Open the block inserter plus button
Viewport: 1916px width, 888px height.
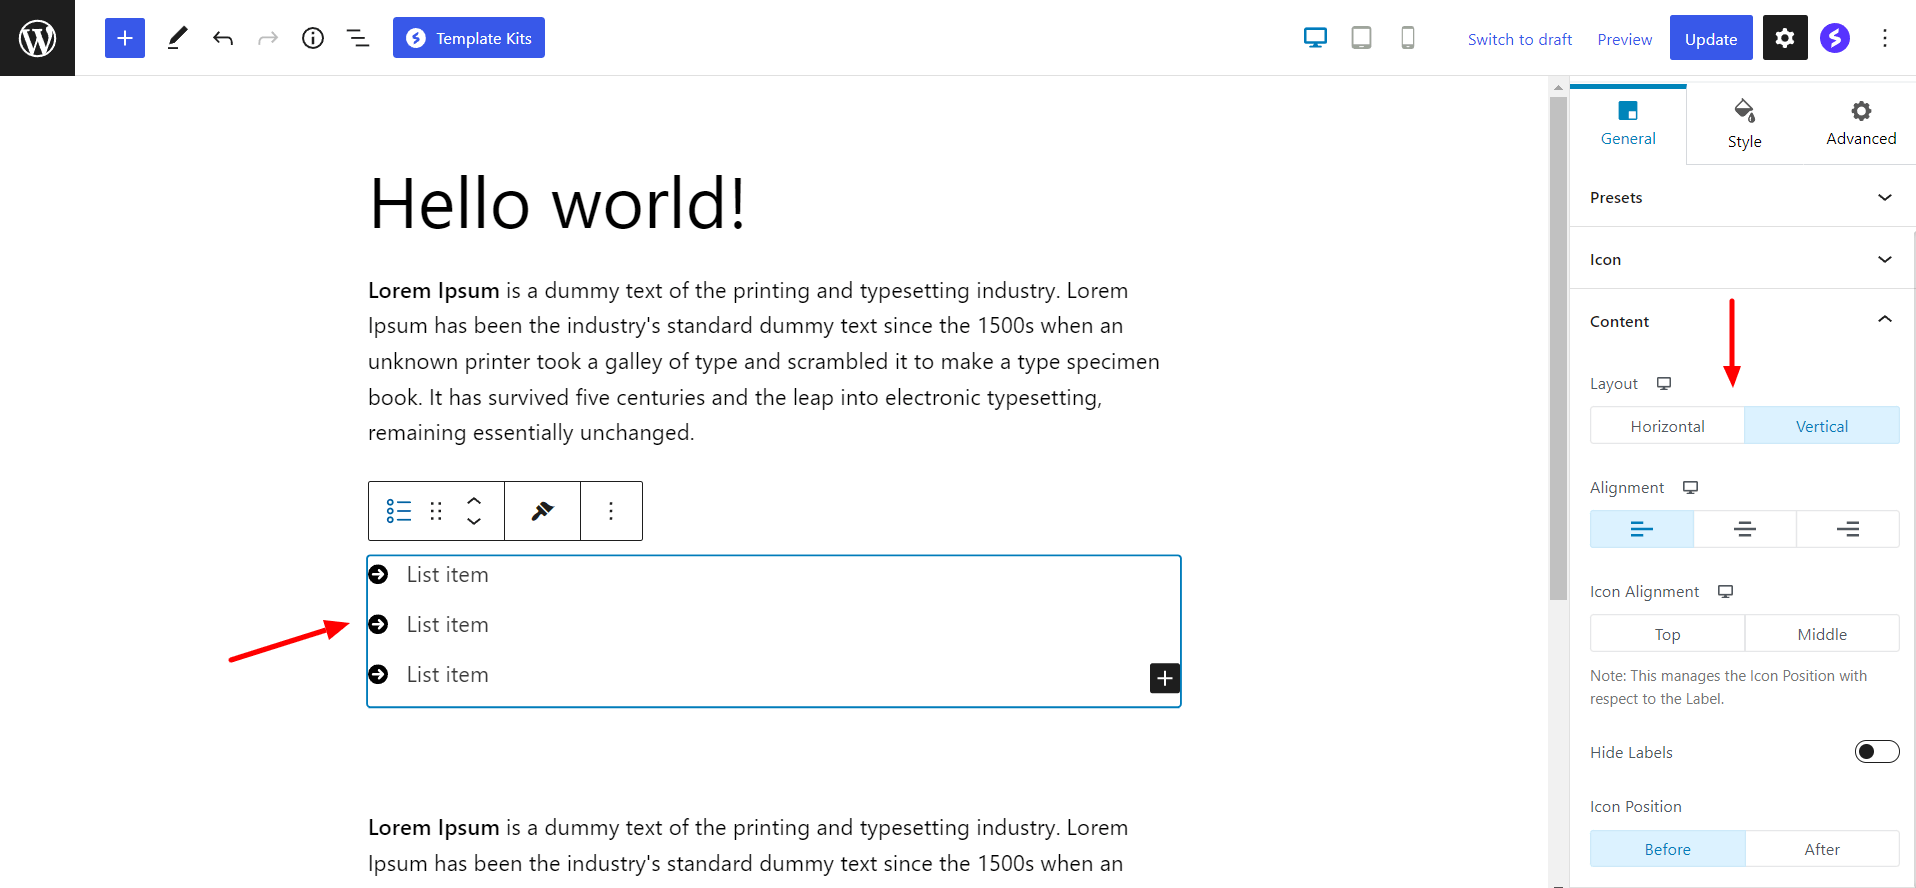(125, 38)
